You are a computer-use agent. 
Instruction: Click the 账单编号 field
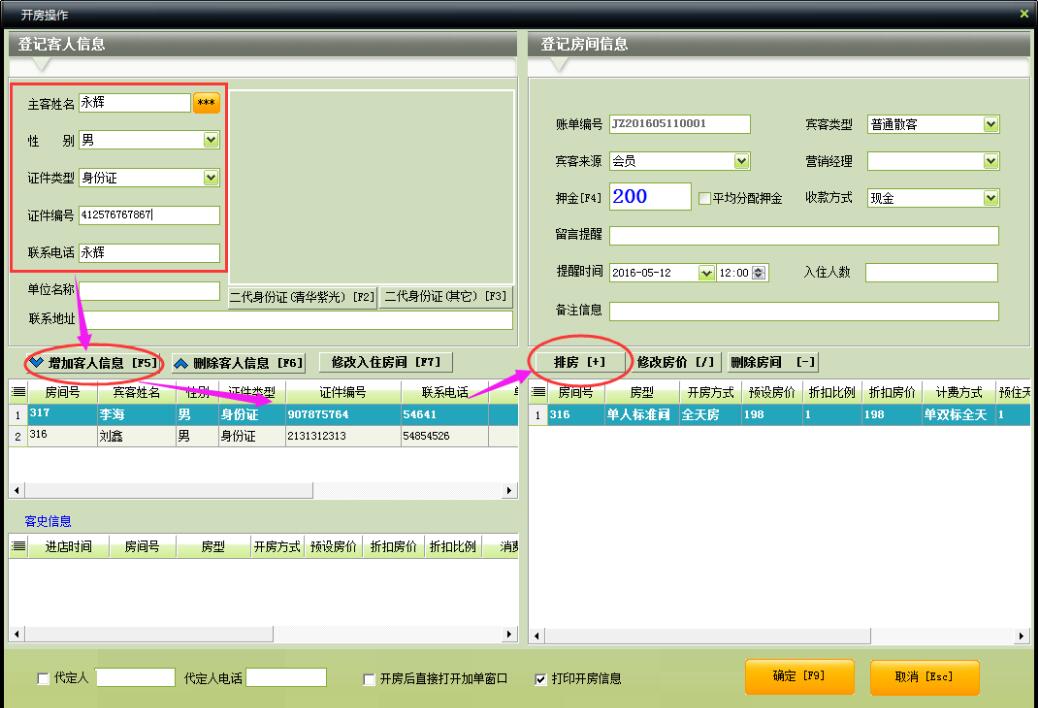click(680, 124)
